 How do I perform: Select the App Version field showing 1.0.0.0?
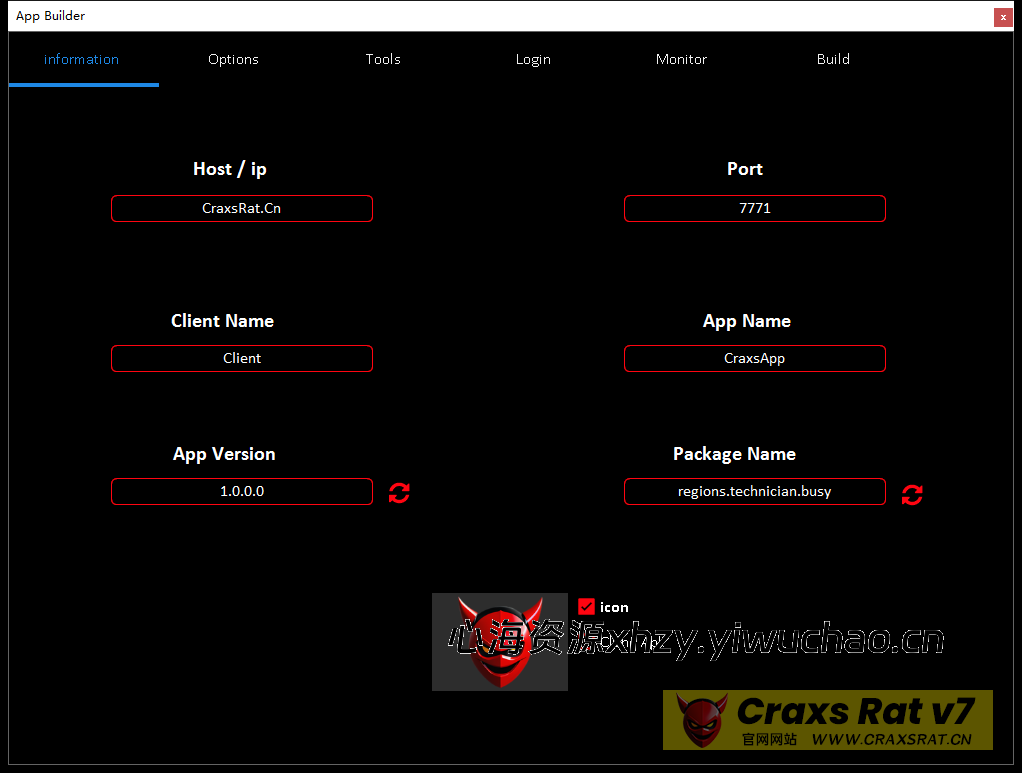pos(242,491)
